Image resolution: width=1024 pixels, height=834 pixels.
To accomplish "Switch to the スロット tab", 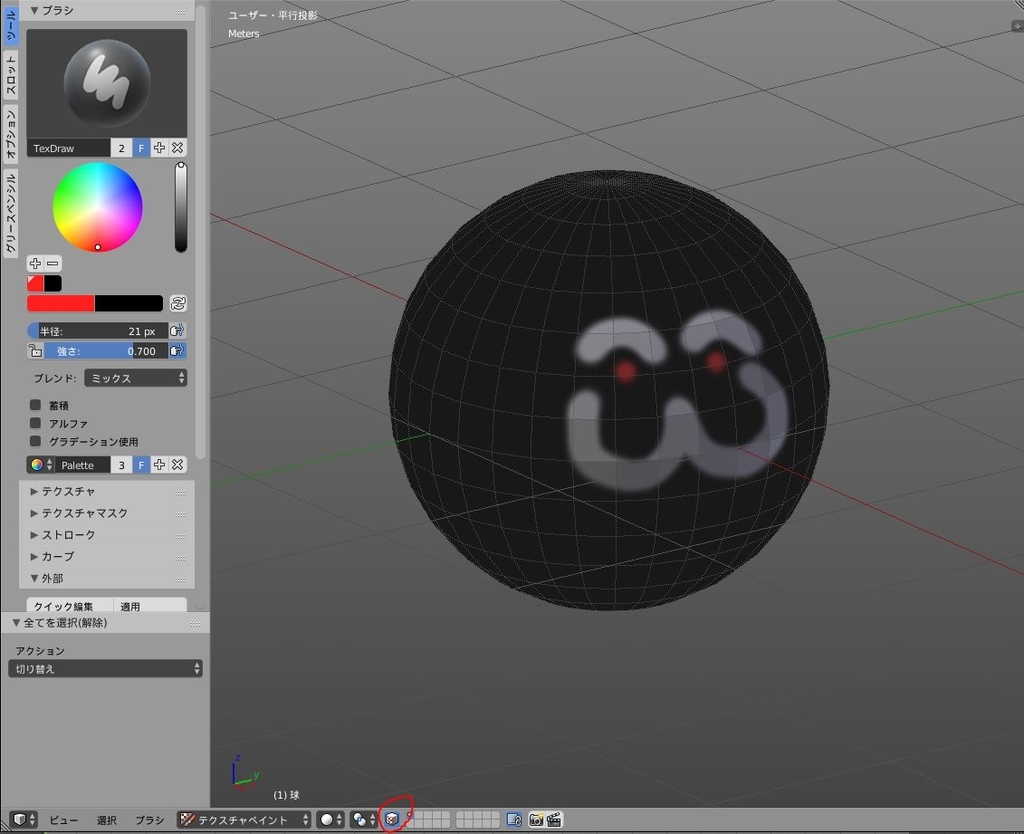I will tap(10, 74).
